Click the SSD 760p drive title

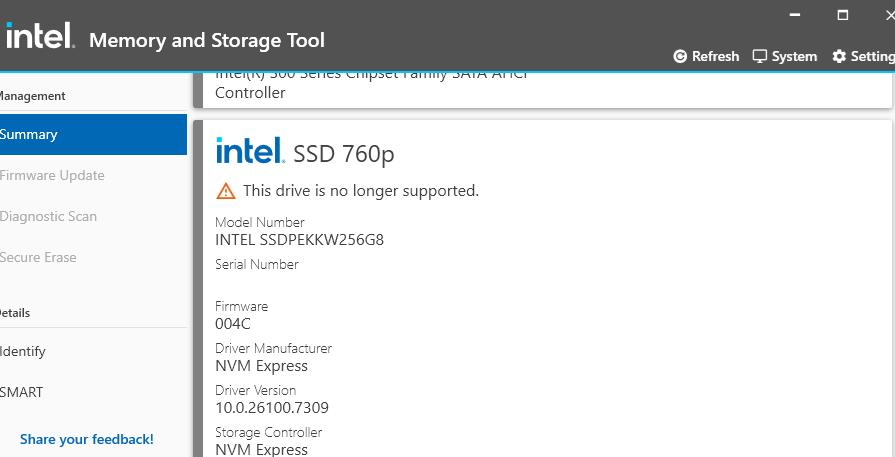point(344,154)
